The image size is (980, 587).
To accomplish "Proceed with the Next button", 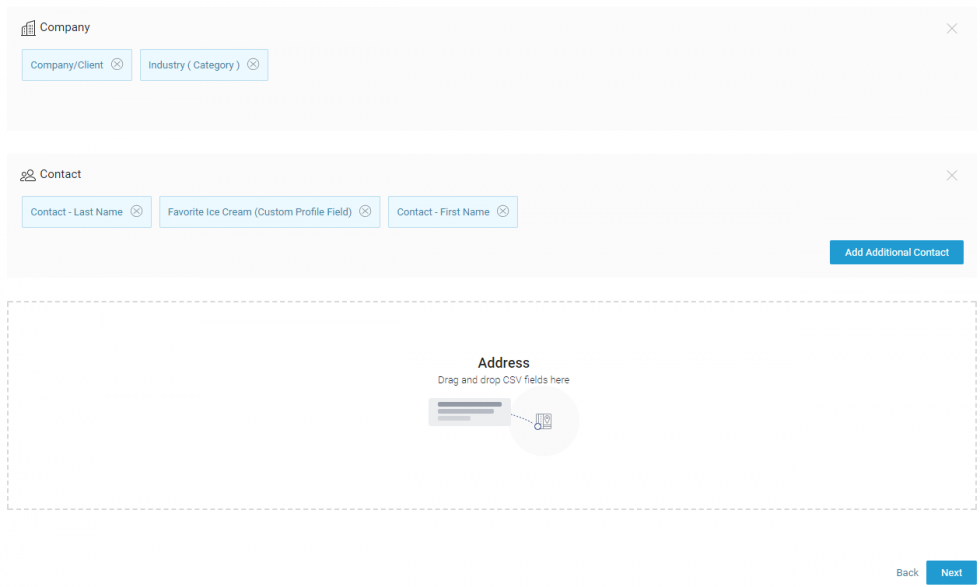I will click(951, 573).
